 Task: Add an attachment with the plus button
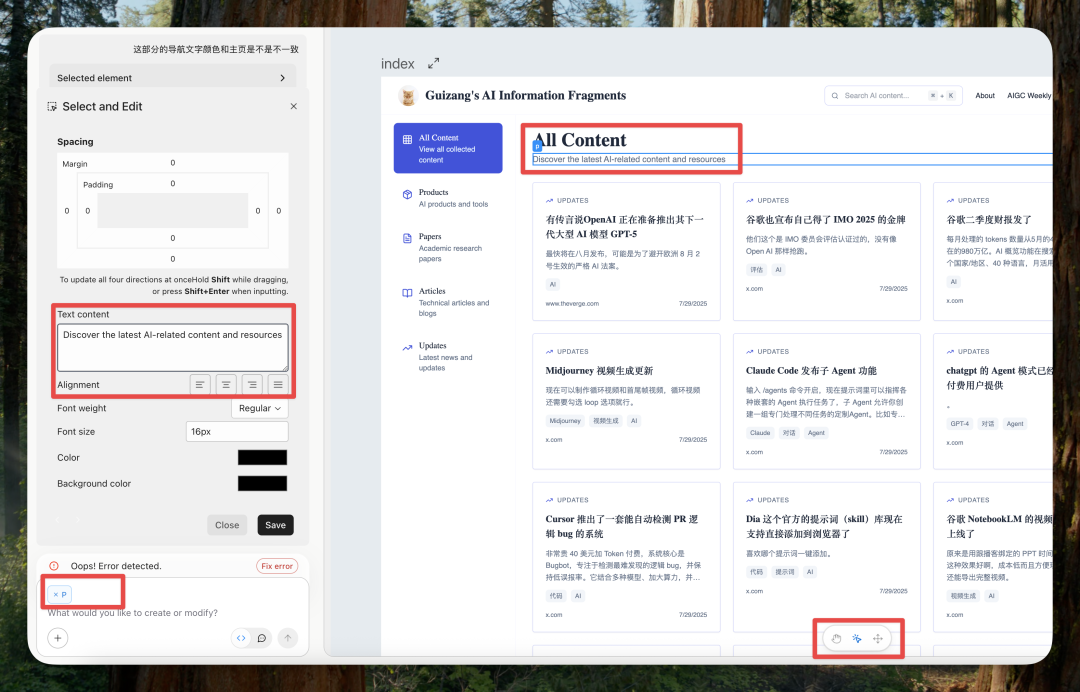point(58,638)
